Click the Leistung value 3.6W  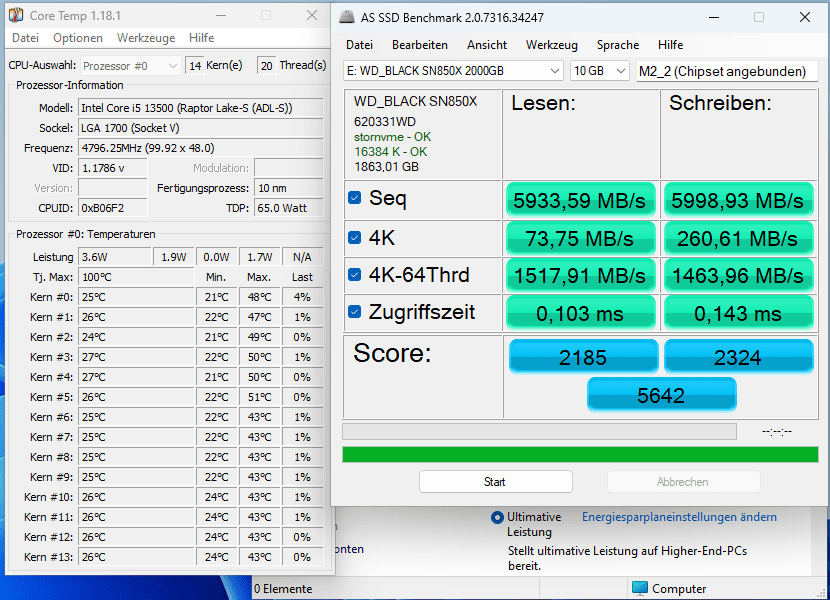(115, 257)
